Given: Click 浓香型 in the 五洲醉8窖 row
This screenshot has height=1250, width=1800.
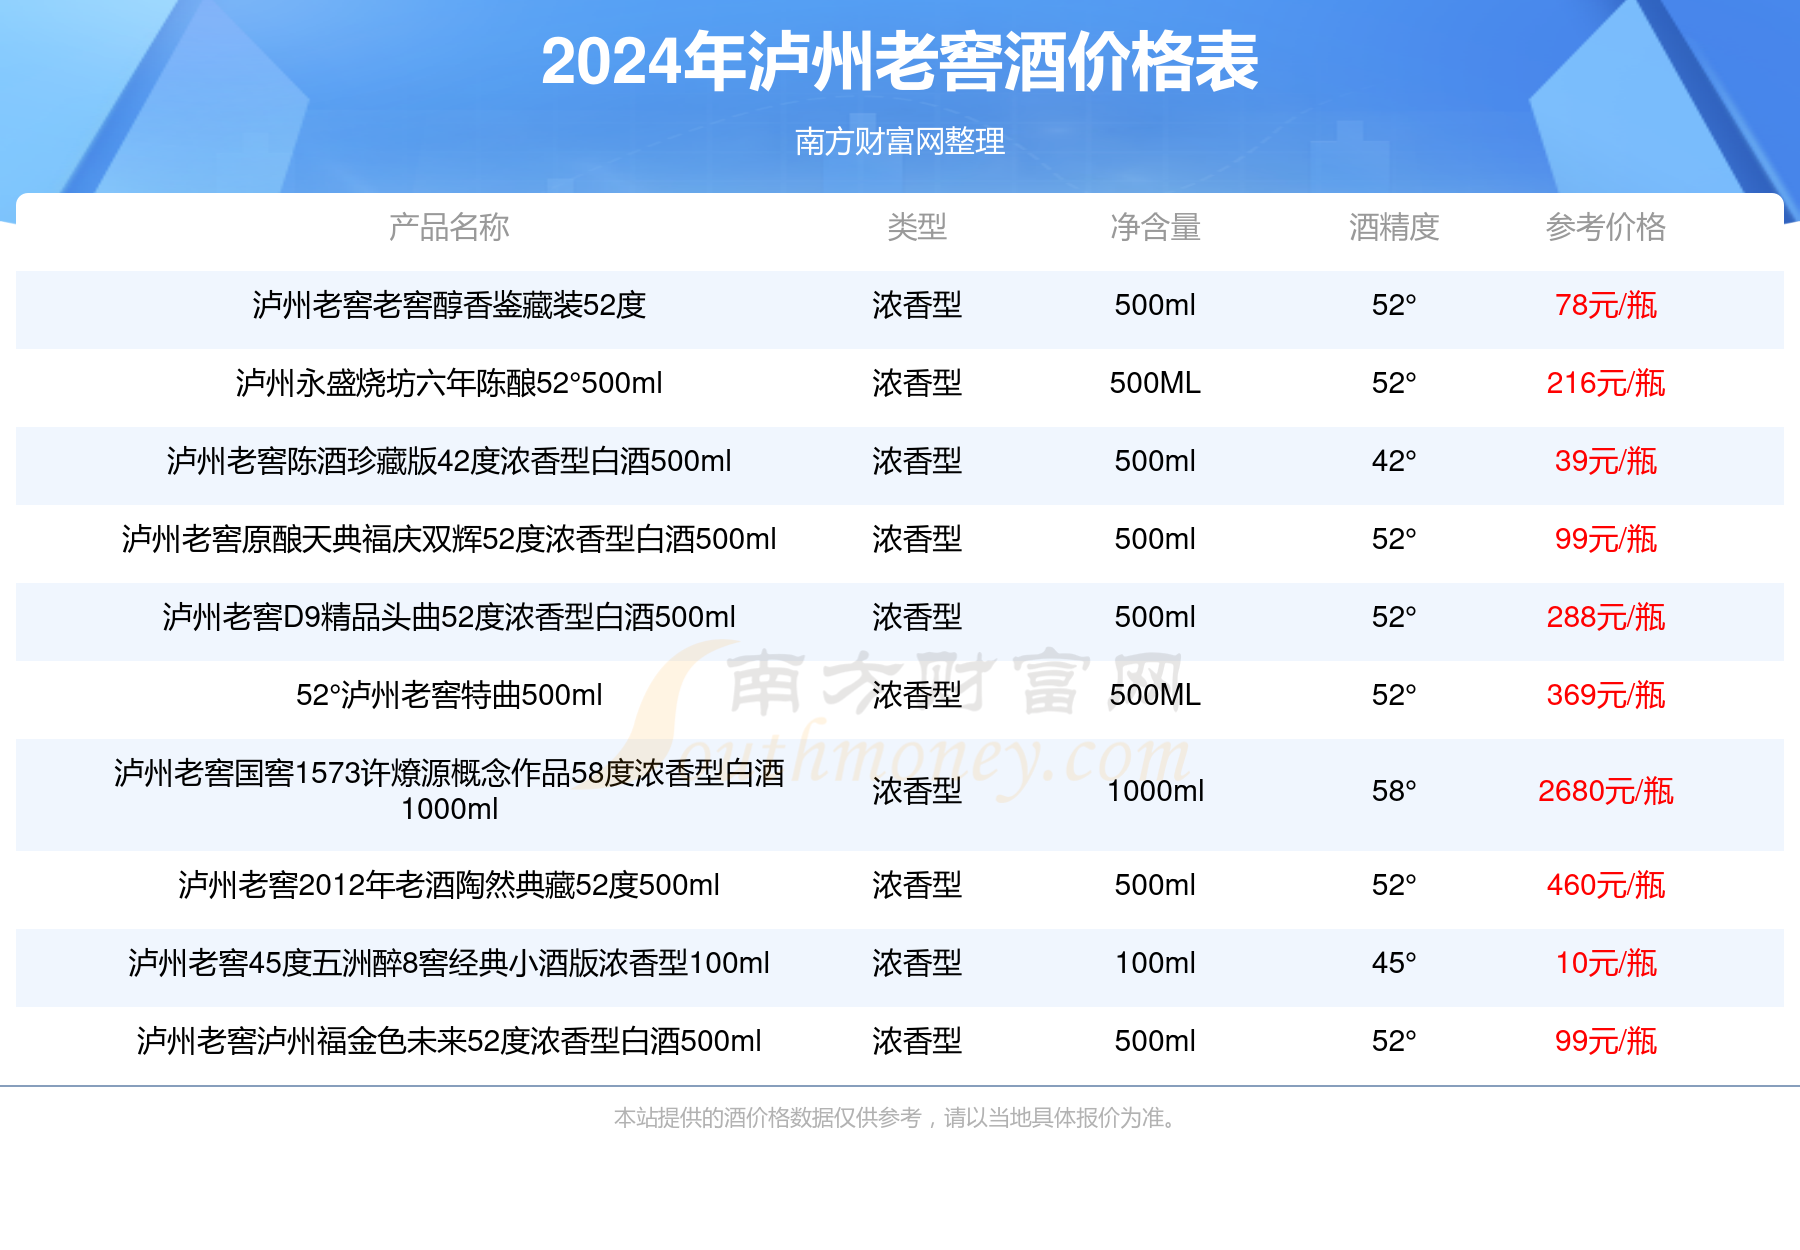Looking at the screenshot, I should pyautogui.click(x=917, y=963).
